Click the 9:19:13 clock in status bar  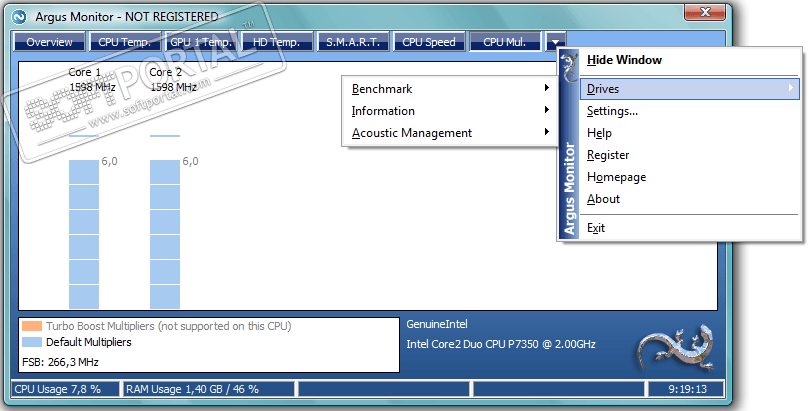pyautogui.click(x=686, y=389)
